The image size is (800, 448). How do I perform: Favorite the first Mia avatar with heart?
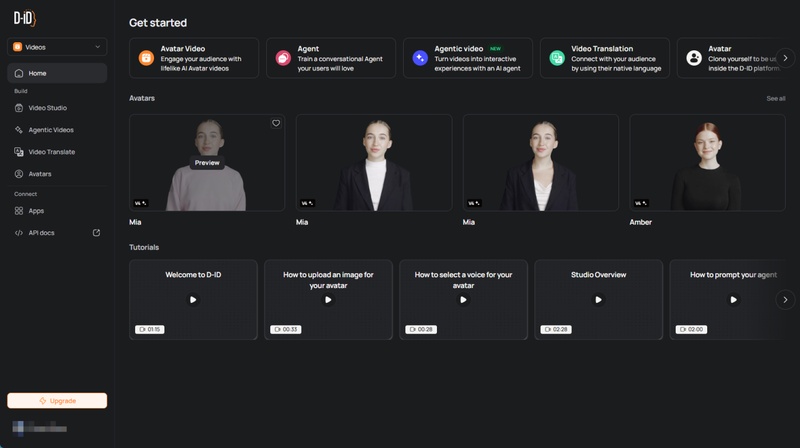pyautogui.click(x=276, y=123)
